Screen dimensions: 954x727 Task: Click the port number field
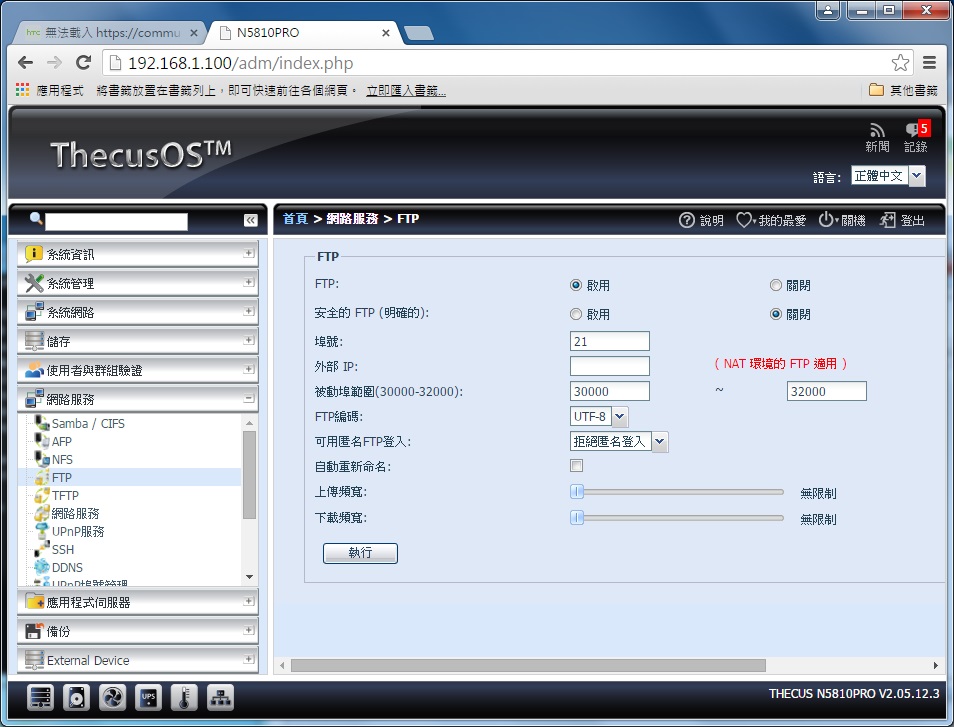pyautogui.click(x=610, y=341)
